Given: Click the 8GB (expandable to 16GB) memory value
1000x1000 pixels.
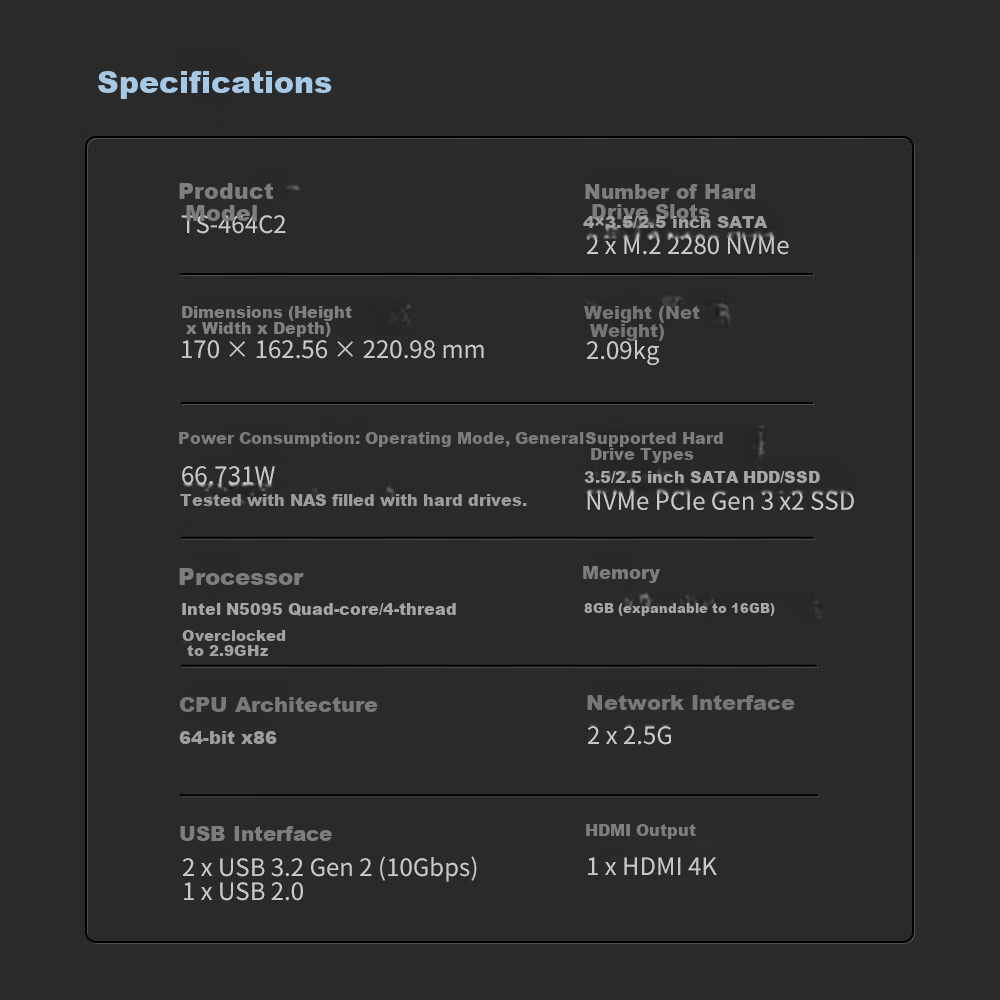Looking at the screenshot, I should click(679, 608).
